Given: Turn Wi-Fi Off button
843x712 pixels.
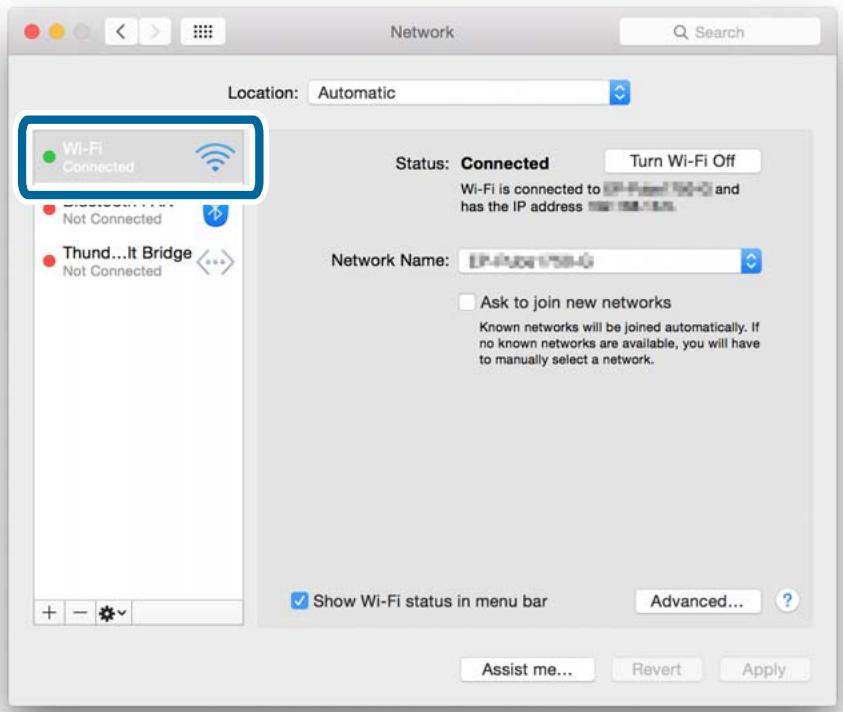Looking at the screenshot, I should 682,161.
